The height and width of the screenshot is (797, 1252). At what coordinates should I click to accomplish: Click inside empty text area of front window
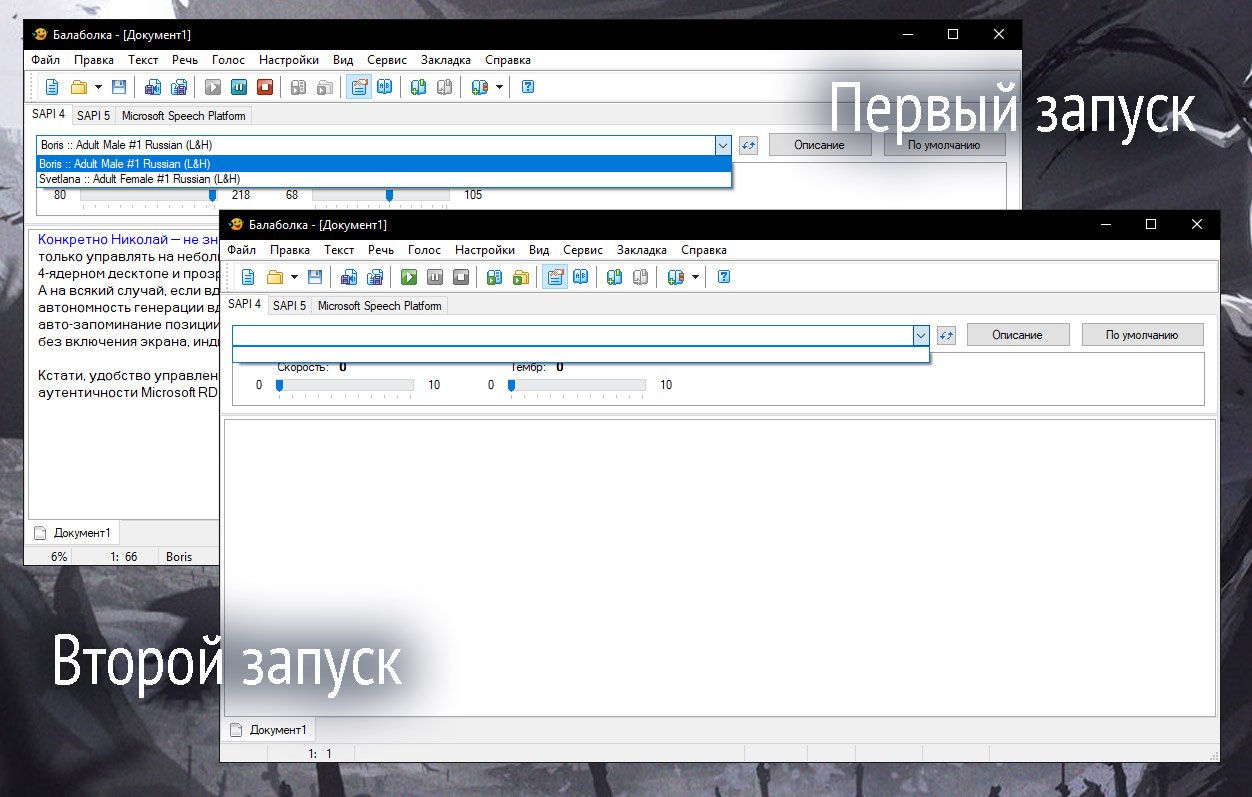[719, 567]
